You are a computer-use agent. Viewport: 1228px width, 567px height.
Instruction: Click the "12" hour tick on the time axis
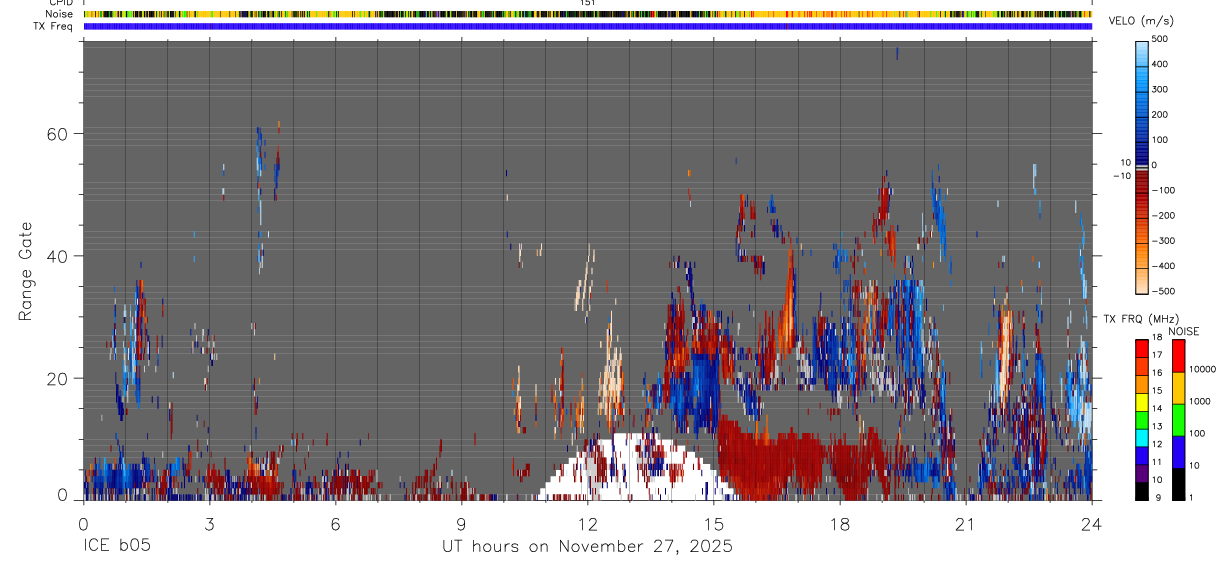pos(588,523)
